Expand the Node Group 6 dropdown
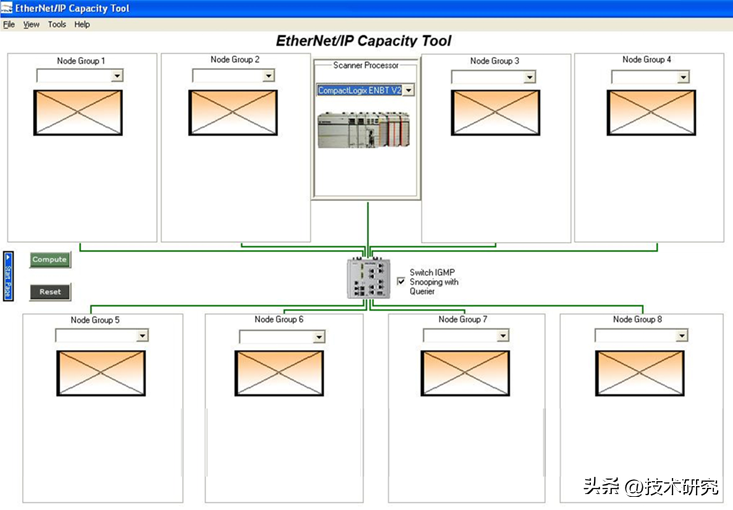Image resolution: width=733 pixels, height=510 pixels. (319, 337)
